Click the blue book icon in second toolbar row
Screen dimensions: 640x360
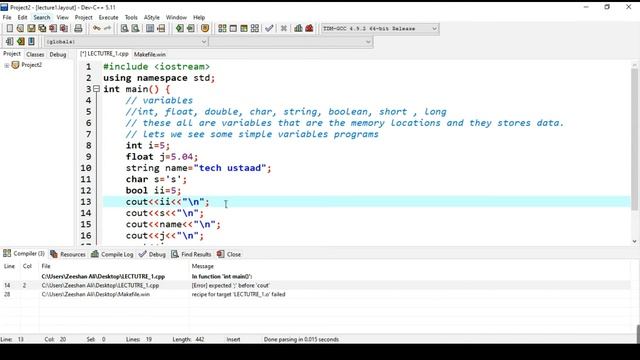pos(31,41)
